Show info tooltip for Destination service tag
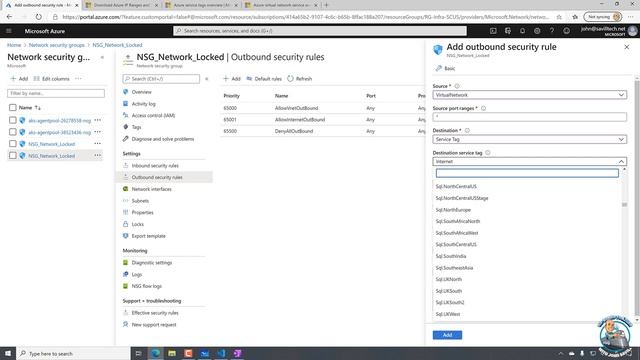640x360 pixels. click(x=488, y=153)
